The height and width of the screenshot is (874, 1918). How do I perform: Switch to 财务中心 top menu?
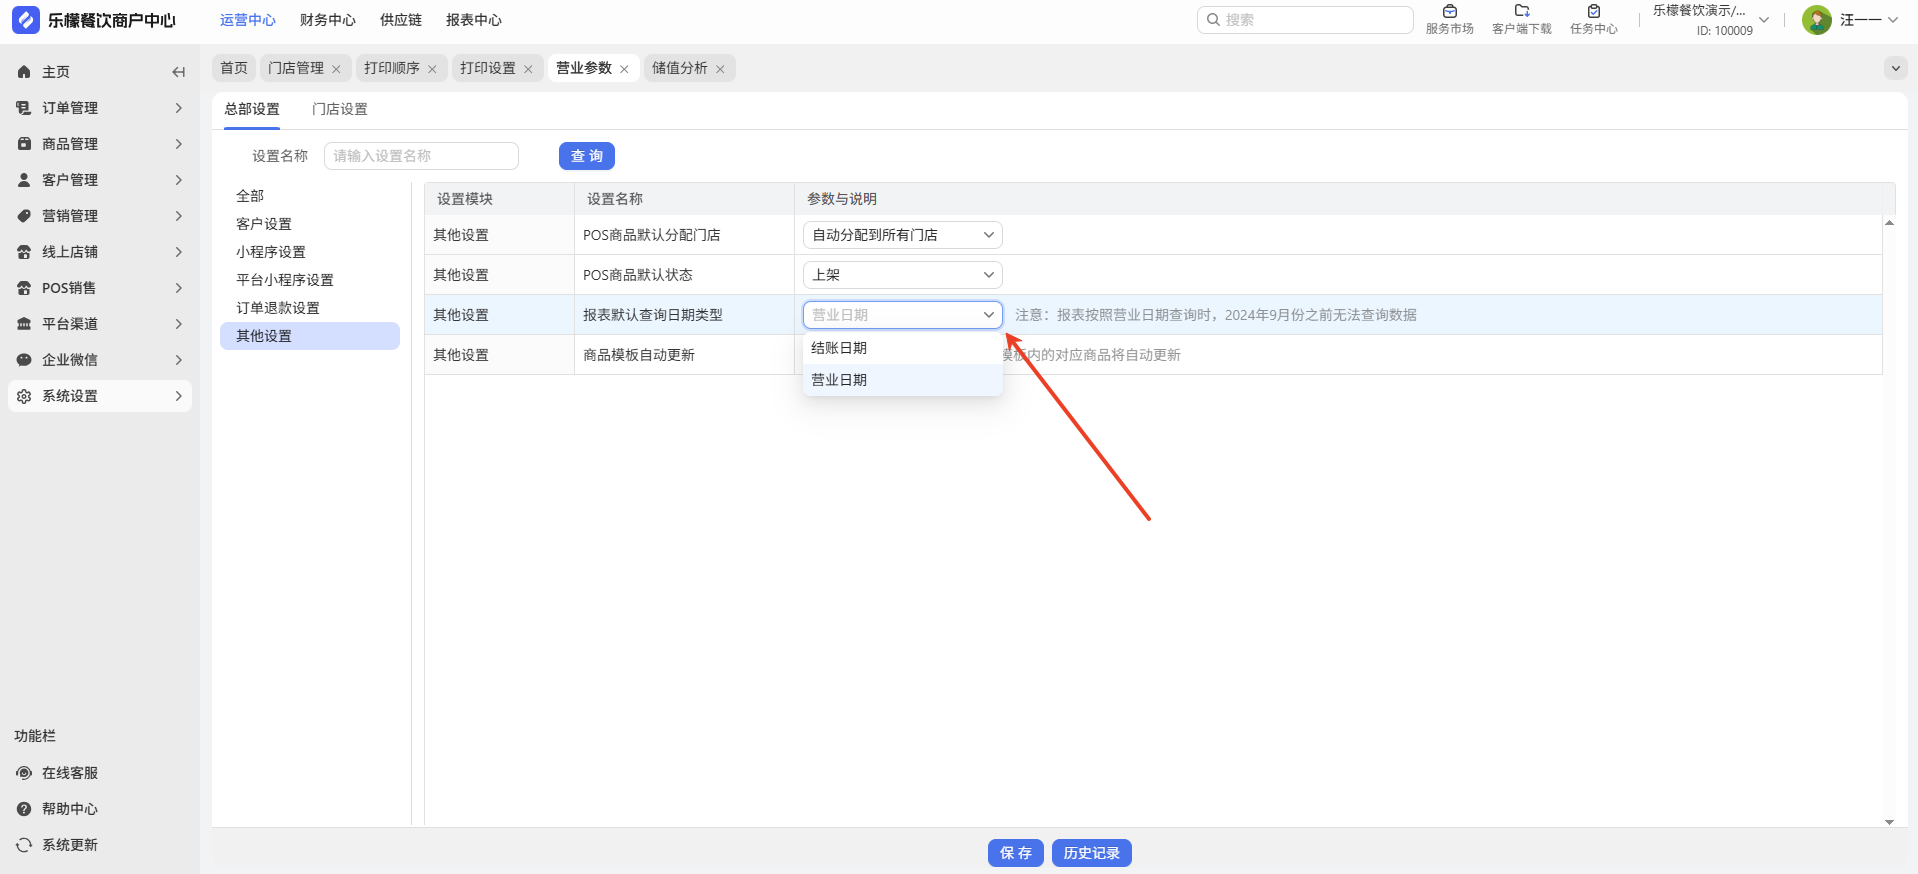(x=328, y=20)
